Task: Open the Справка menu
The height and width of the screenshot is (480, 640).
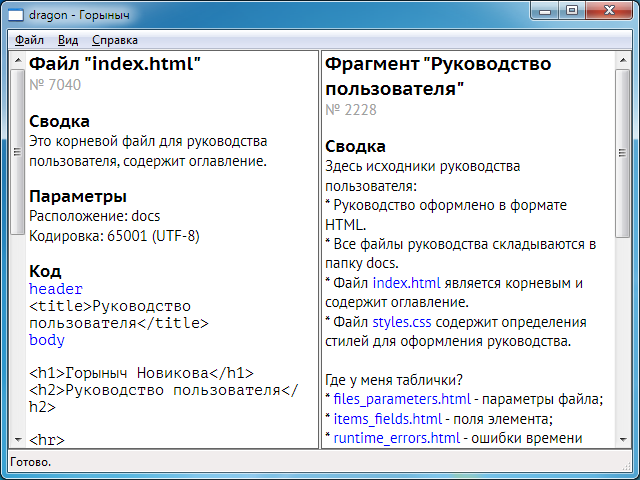Action: [x=115, y=40]
